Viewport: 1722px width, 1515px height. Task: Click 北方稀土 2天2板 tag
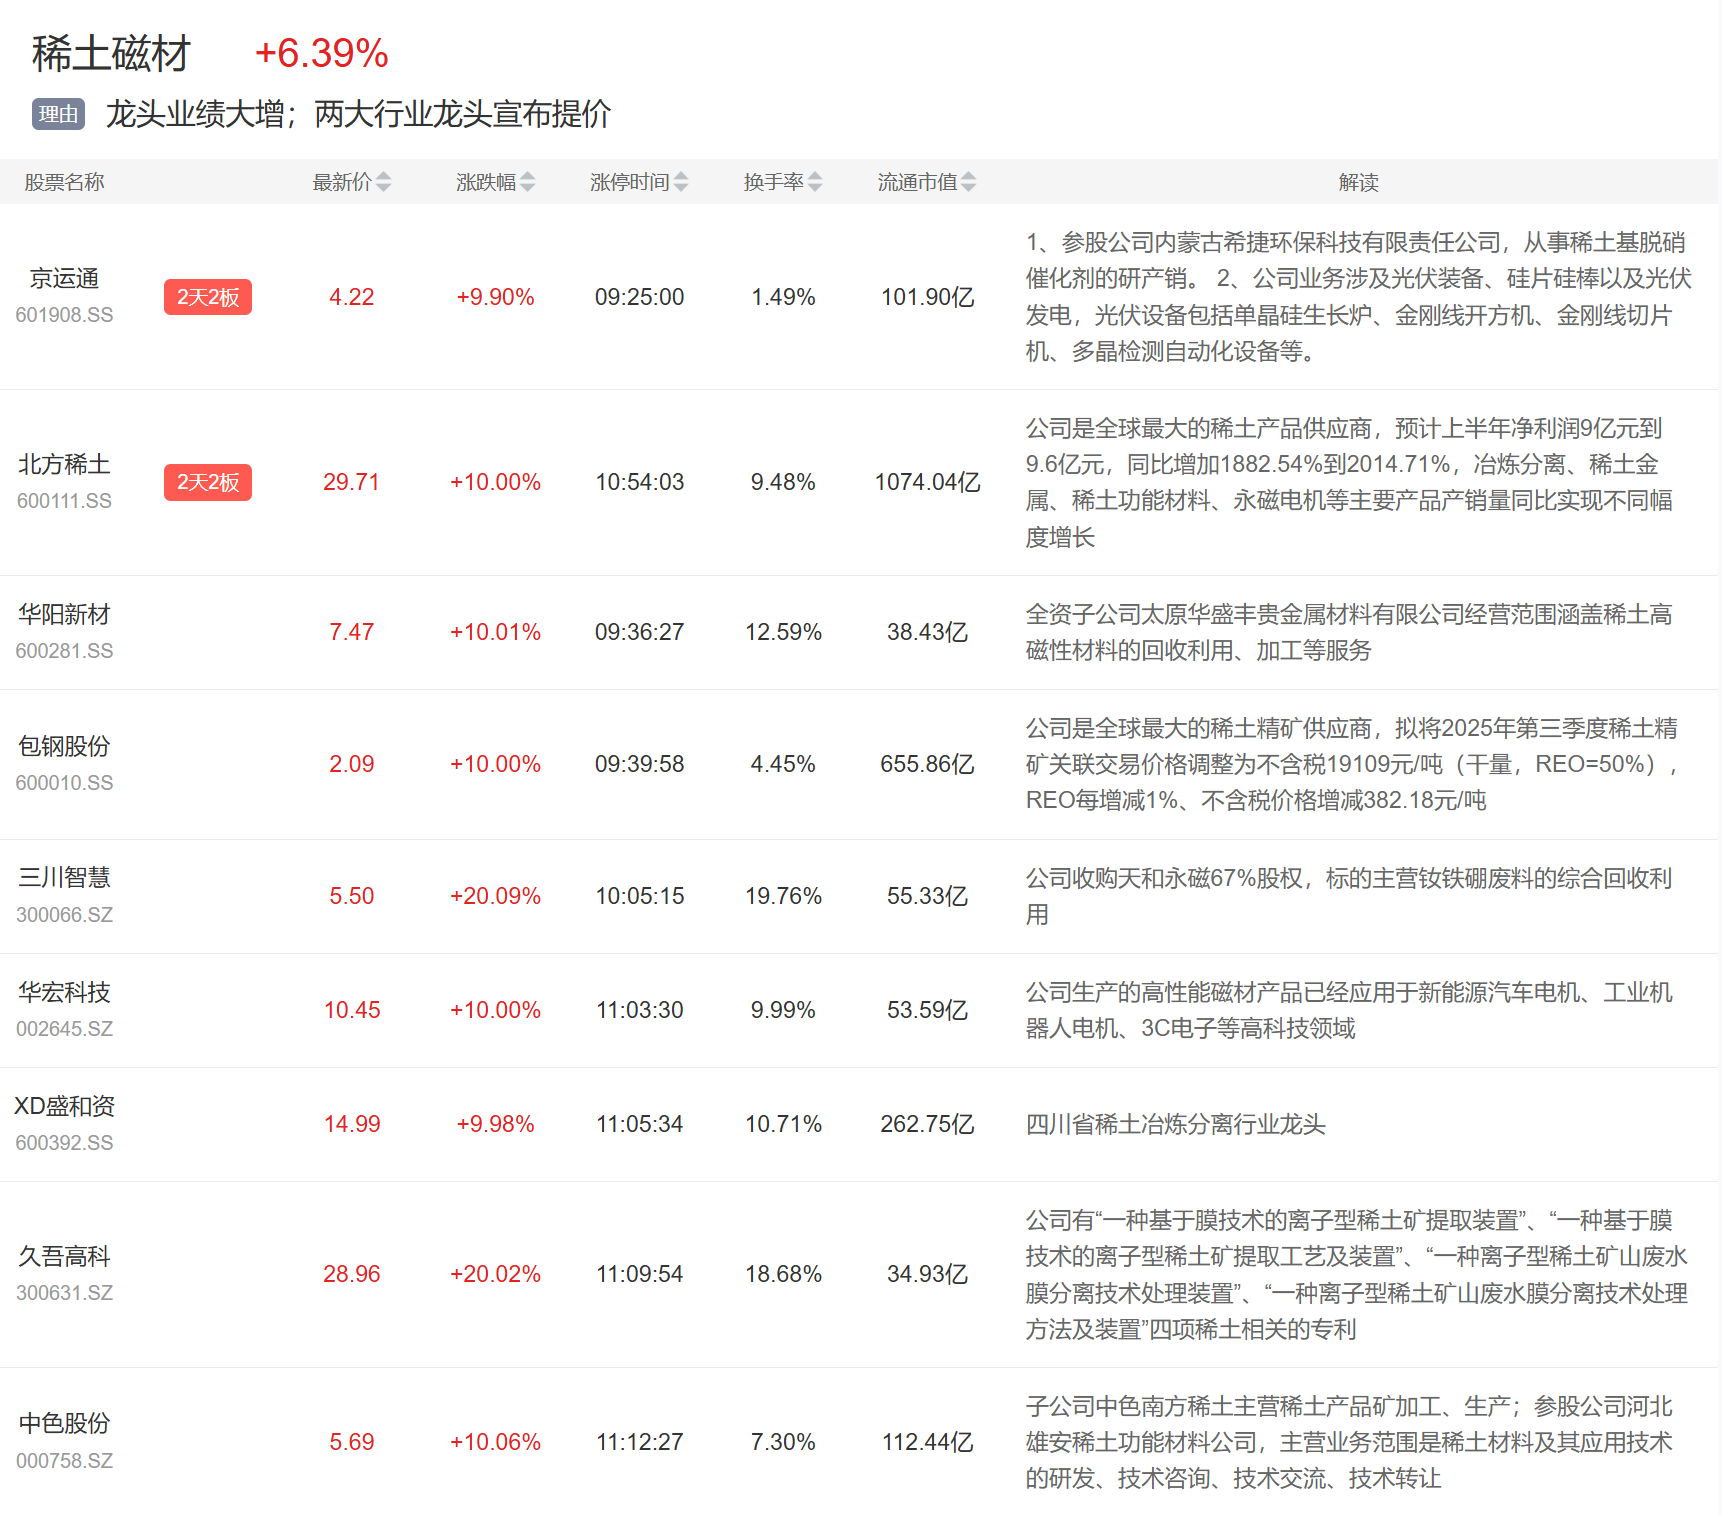click(x=208, y=482)
